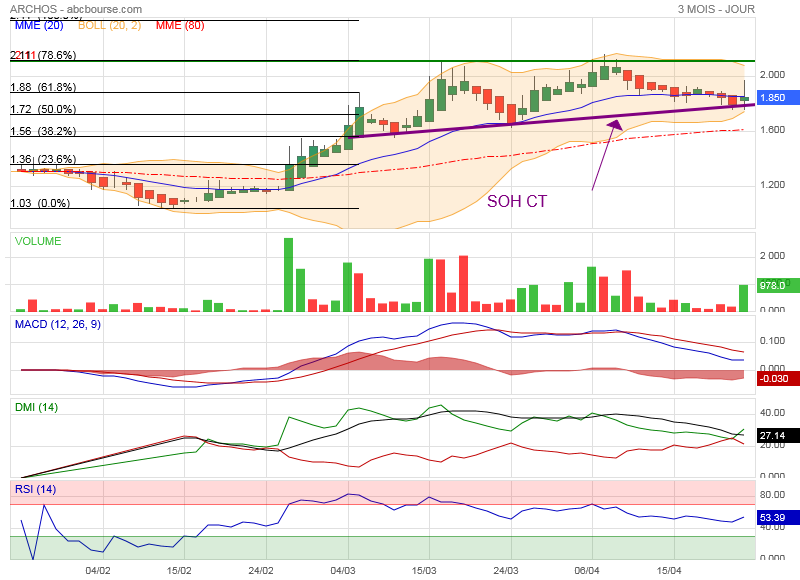Image resolution: width=800 pixels, height=580 pixels.
Task: Click the MACD (12, 26, 9) label
Action: click(x=58, y=324)
